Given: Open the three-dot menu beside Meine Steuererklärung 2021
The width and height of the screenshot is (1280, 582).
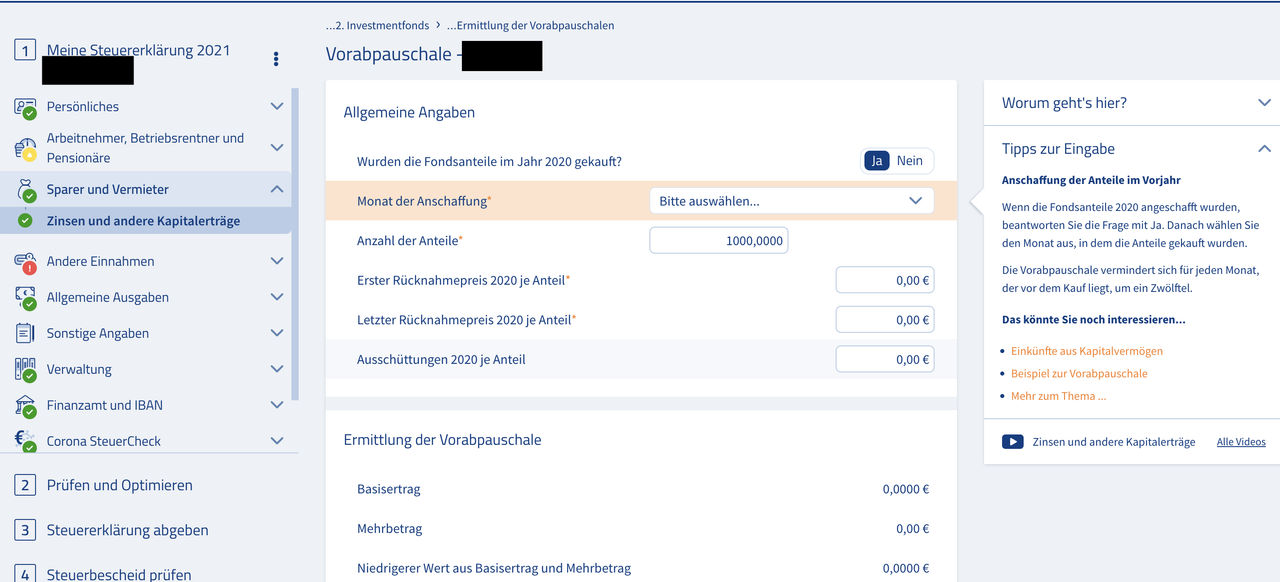Looking at the screenshot, I should pos(276,59).
